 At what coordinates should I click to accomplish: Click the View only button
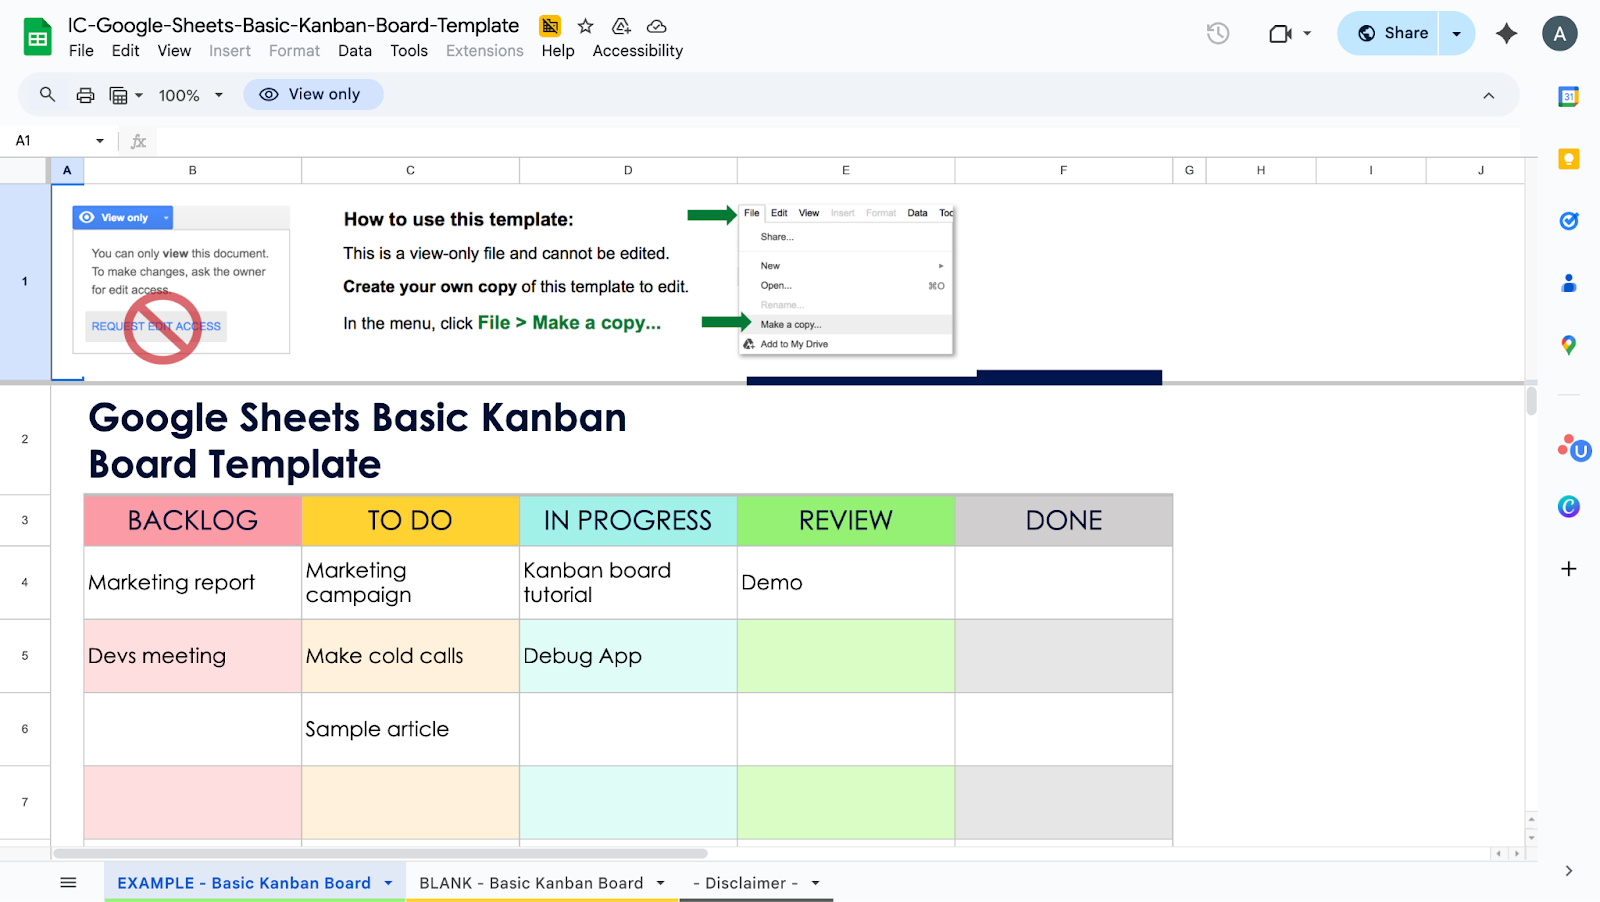[313, 95]
